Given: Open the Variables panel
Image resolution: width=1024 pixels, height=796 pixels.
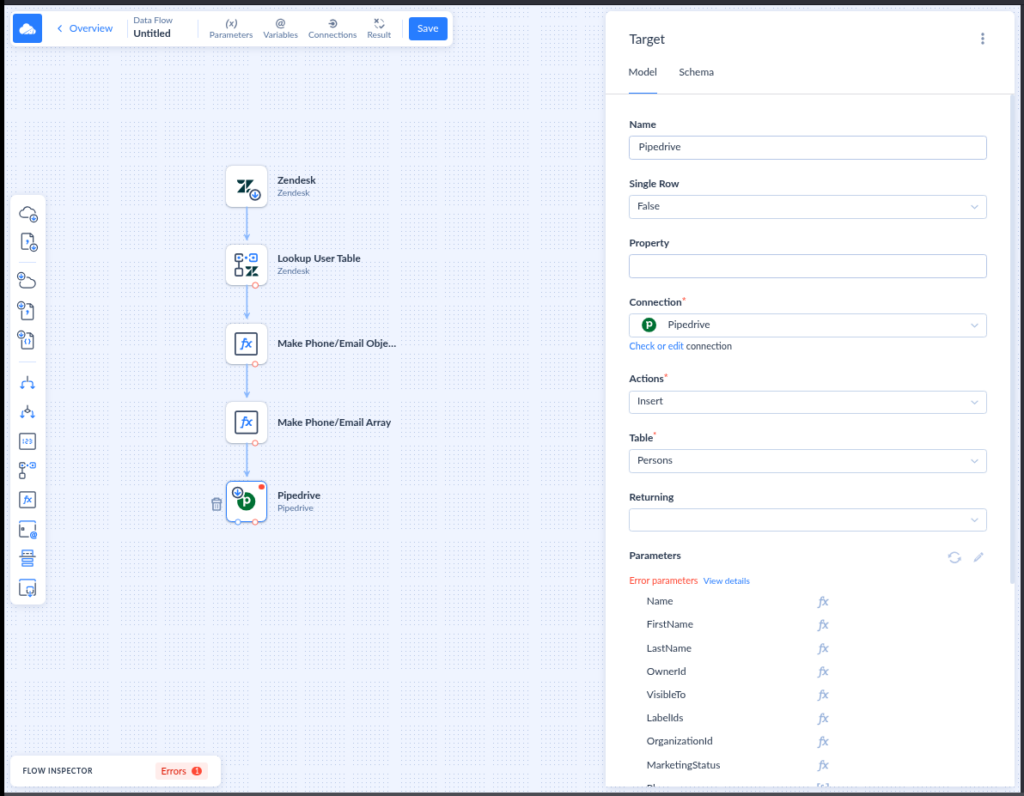Looking at the screenshot, I should [x=280, y=29].
